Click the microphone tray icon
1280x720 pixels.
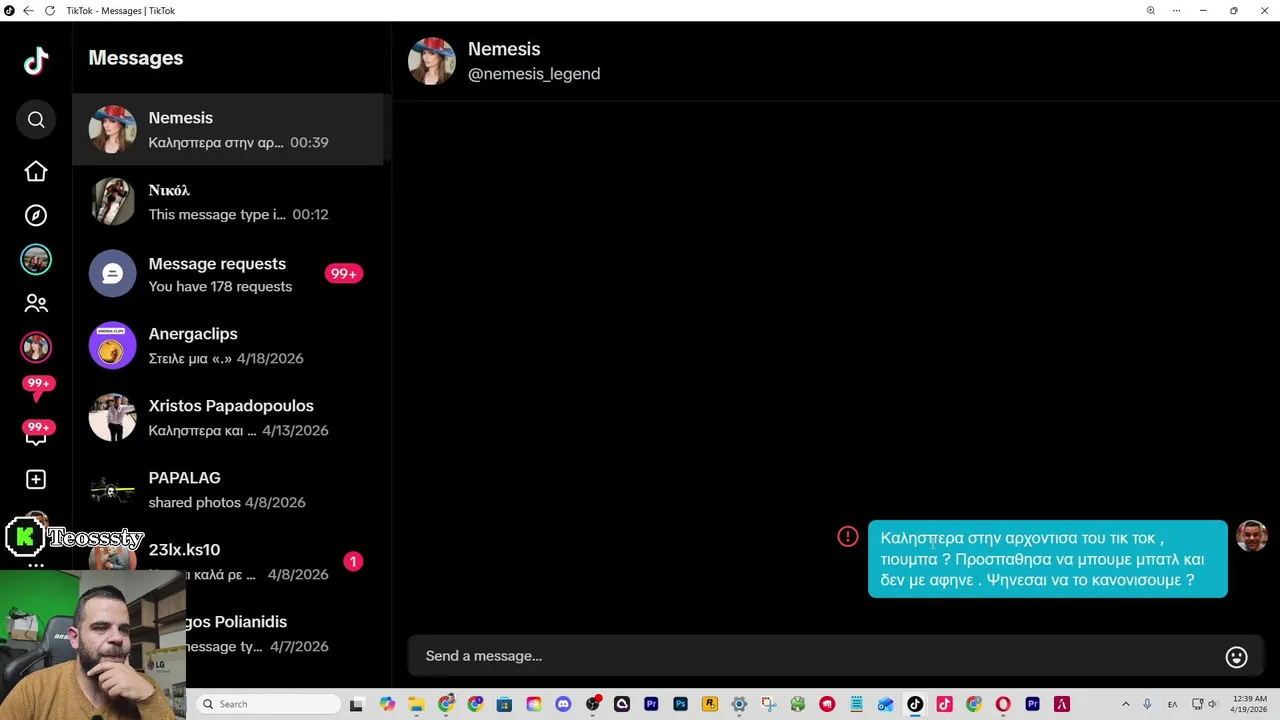[x=1147, y=704]
